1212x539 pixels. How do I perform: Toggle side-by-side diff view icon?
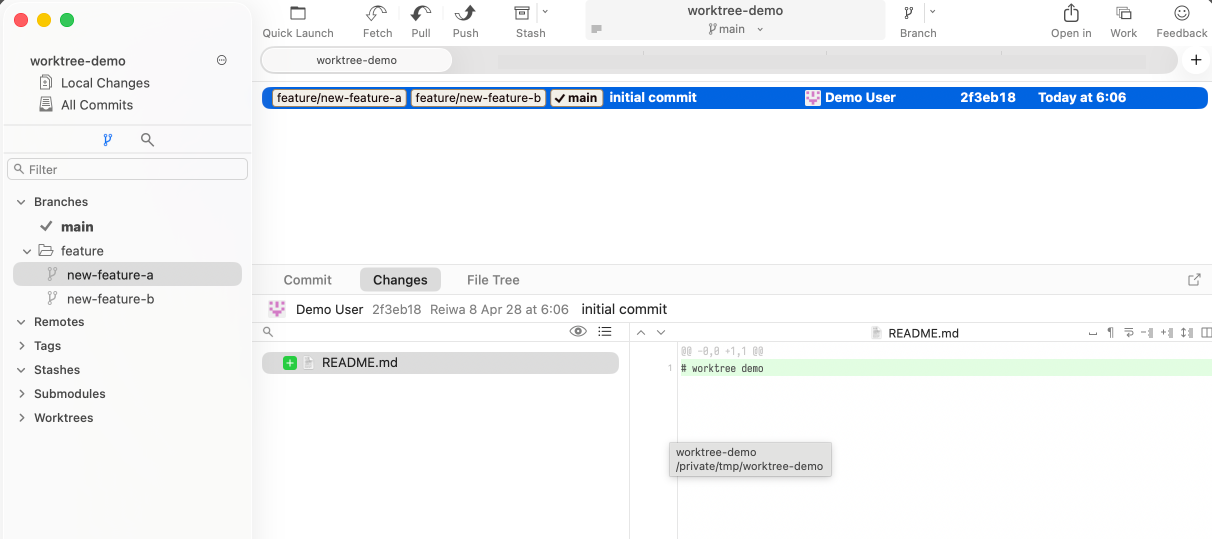[x=1206, y=332]
